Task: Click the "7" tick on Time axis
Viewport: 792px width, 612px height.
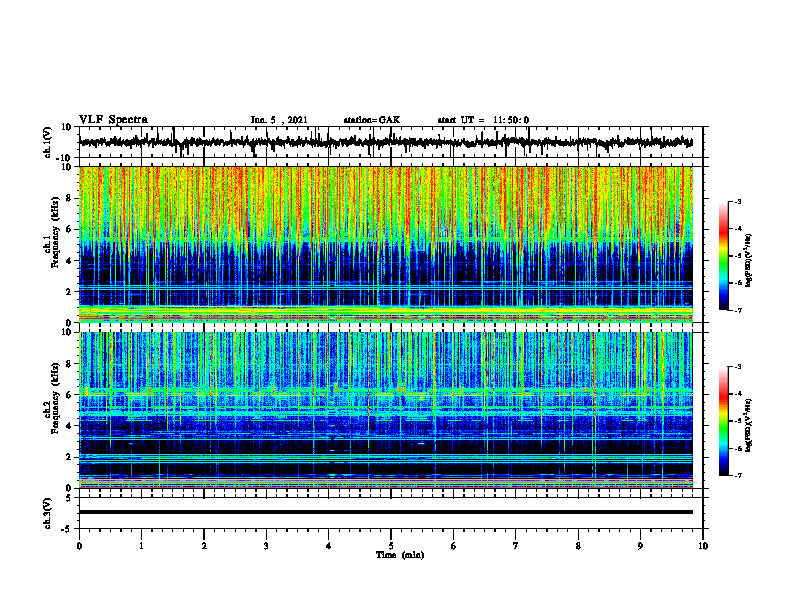Action: point(516,546)
